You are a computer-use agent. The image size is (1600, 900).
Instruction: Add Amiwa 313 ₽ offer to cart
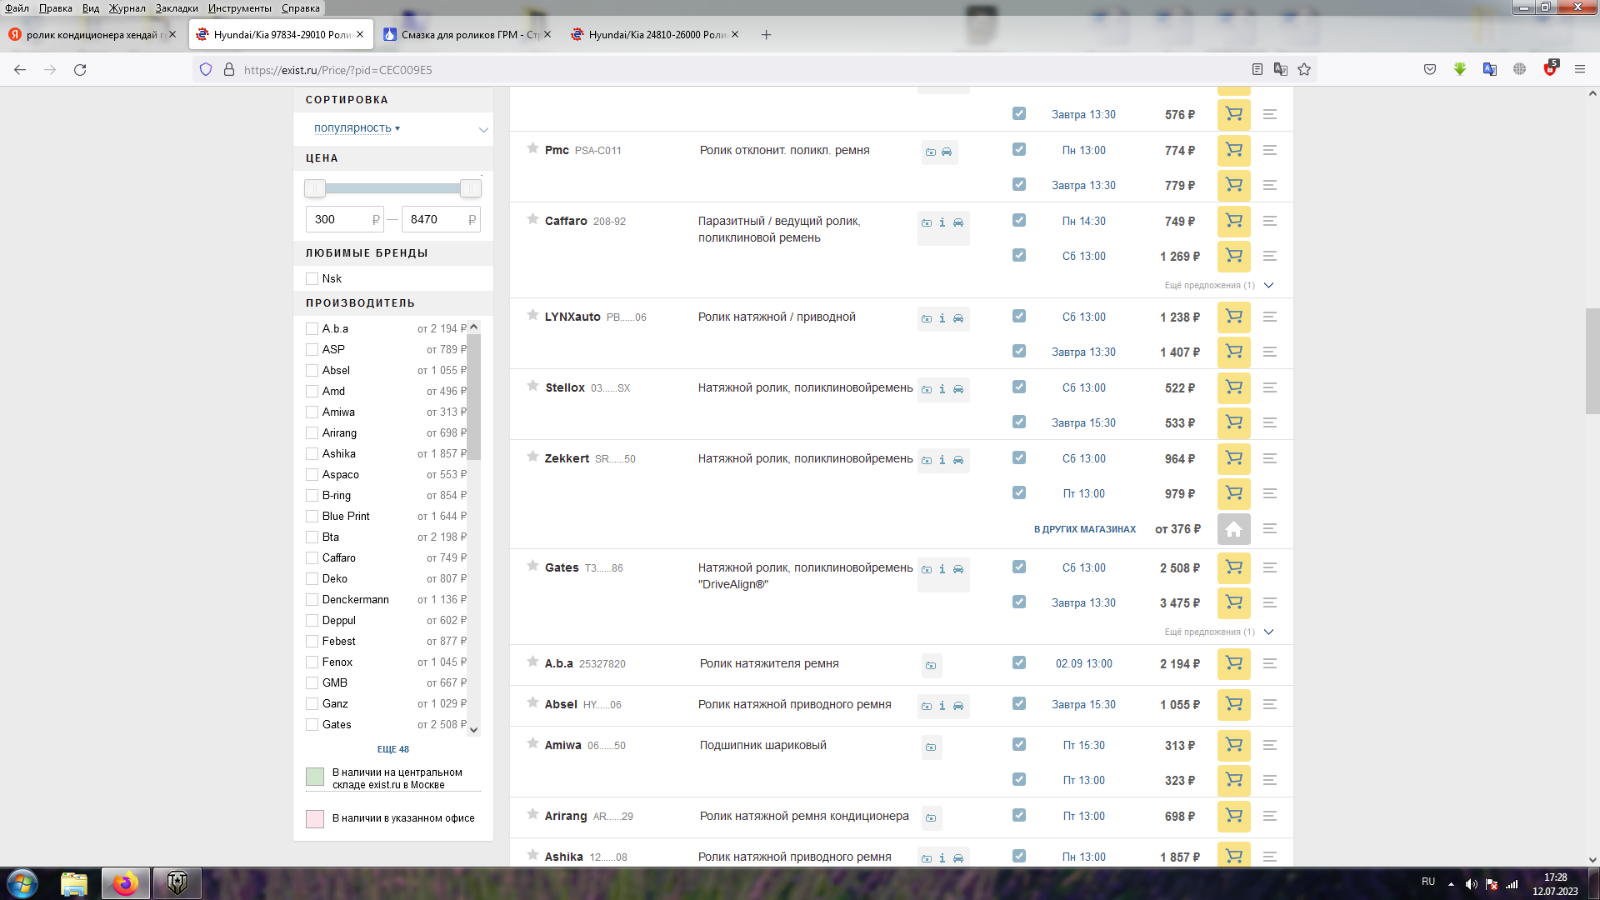pyautogui.click(x=1234, y=746)
